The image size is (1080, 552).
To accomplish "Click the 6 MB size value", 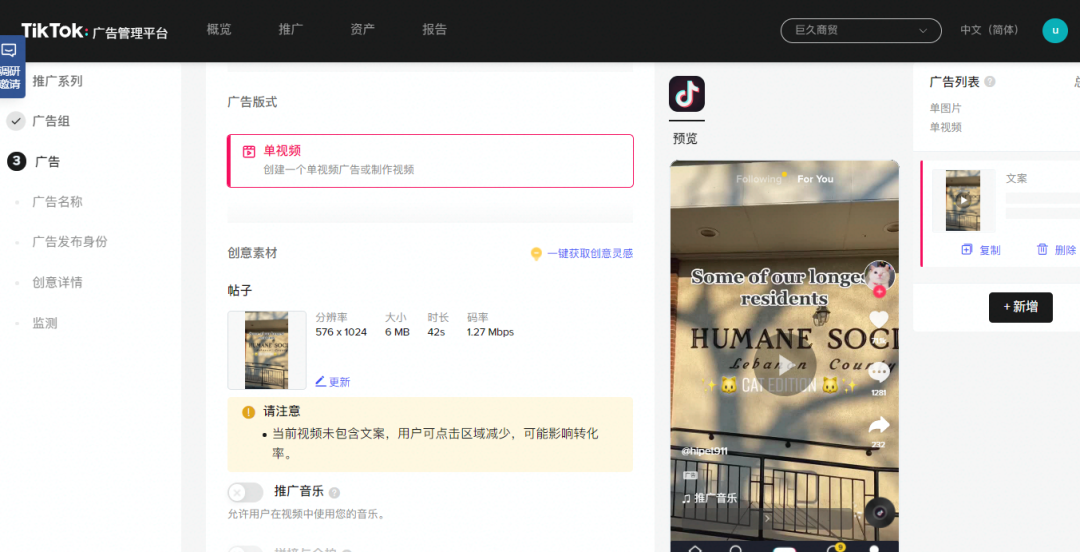I will pos(397,332).
